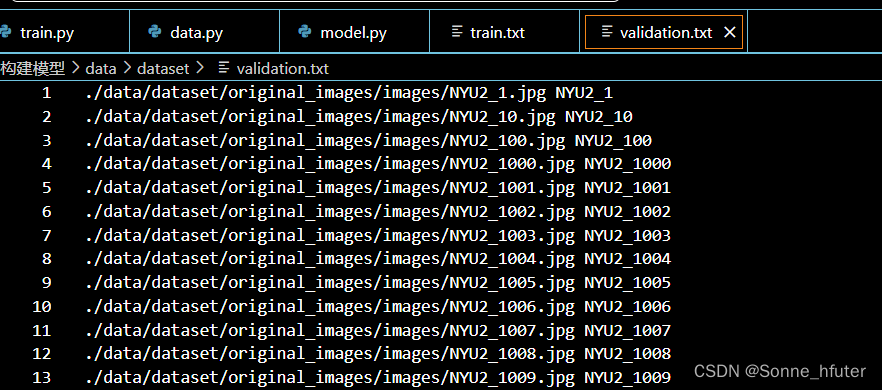The width and height of the screenshot is (882, 390).
Task: Click line number 3 in the gutter
Action: pos(46,140)
